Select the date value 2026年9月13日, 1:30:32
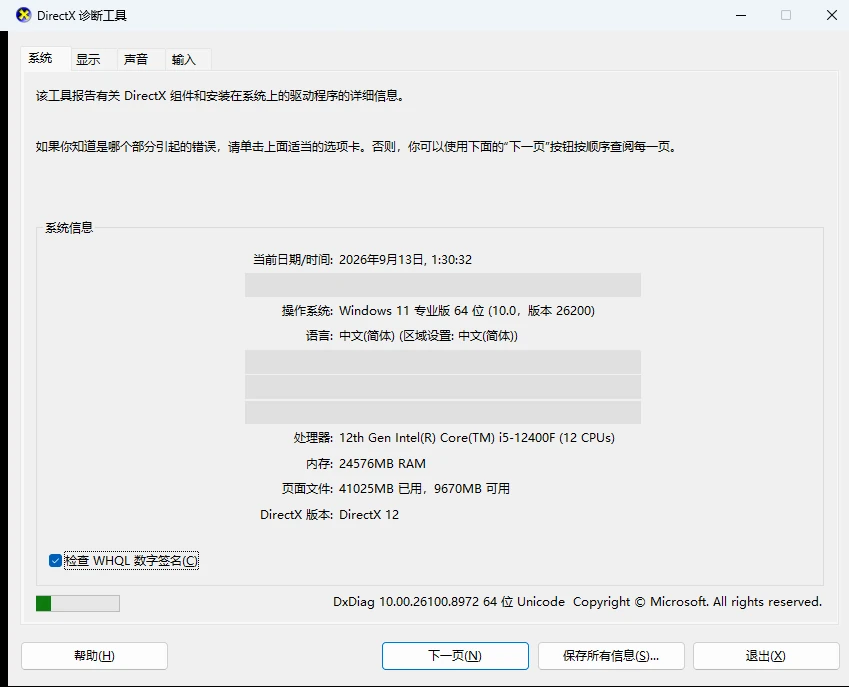The height and width of the screenshot is (687, 849). point(405,260)
